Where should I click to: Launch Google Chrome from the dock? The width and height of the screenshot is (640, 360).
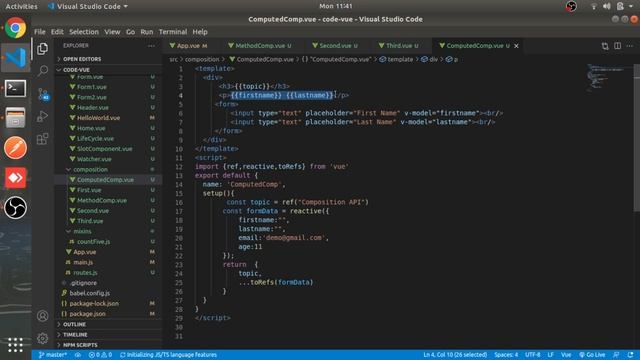pyautogui.click(x=16, y=28)
